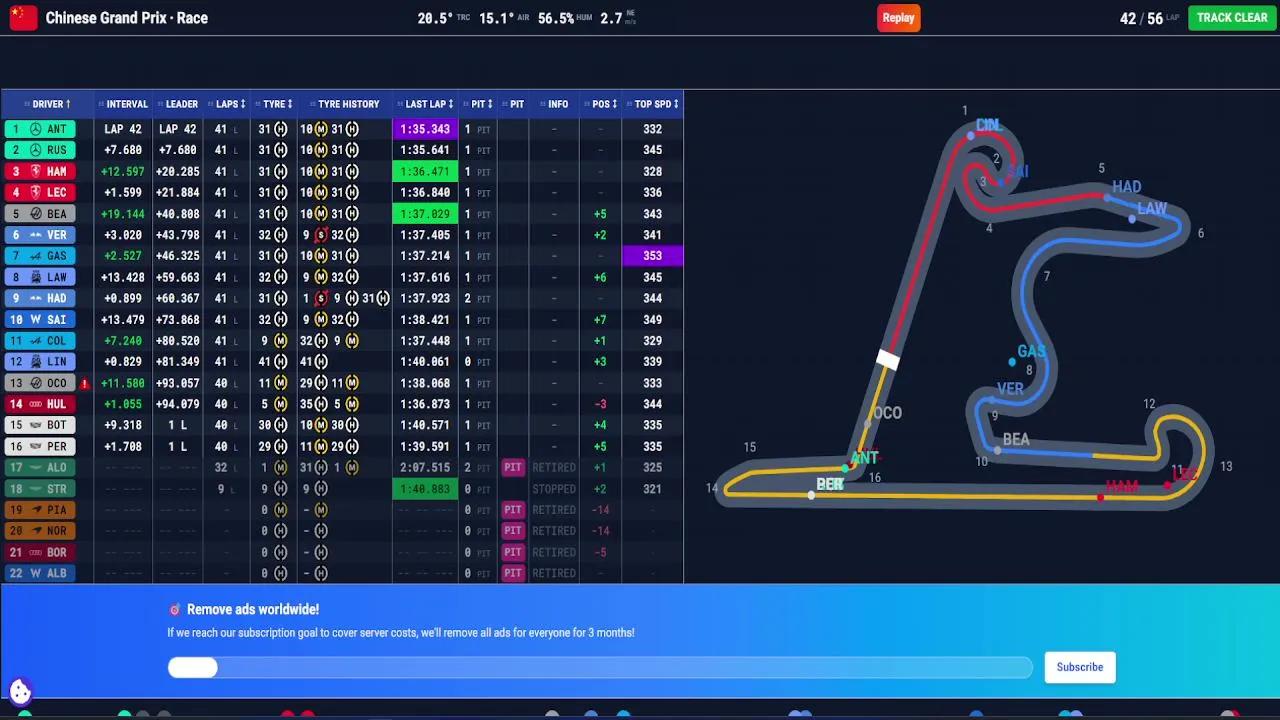Click the red warning icon next to OCO

pos(85,383)
